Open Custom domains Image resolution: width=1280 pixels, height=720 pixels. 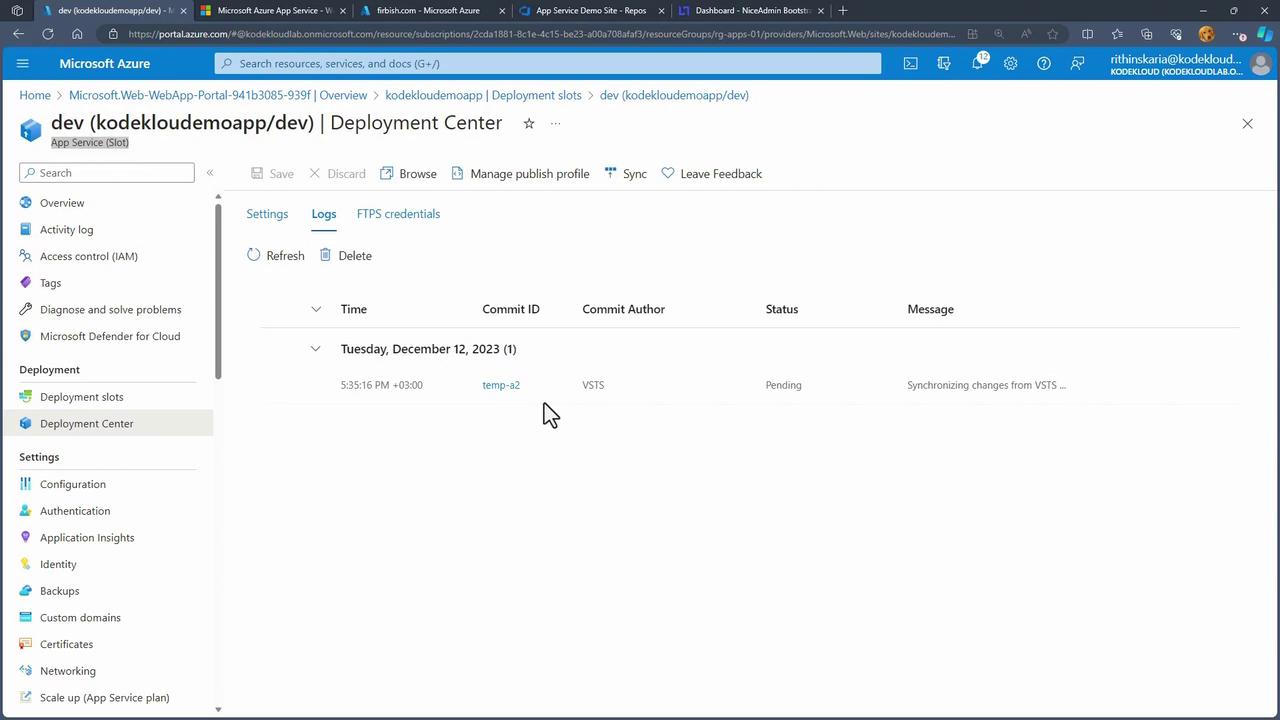pos(80,618)
